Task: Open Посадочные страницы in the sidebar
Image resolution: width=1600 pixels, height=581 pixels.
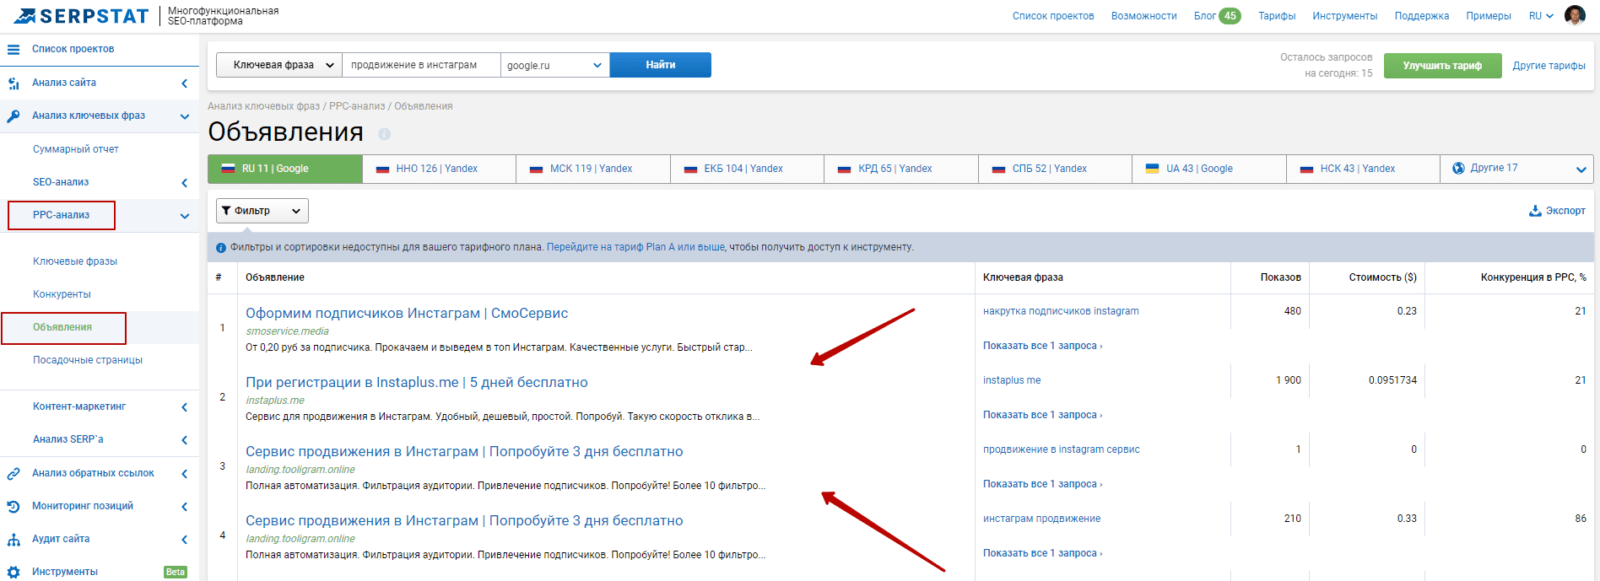Action: click(88, 360)
